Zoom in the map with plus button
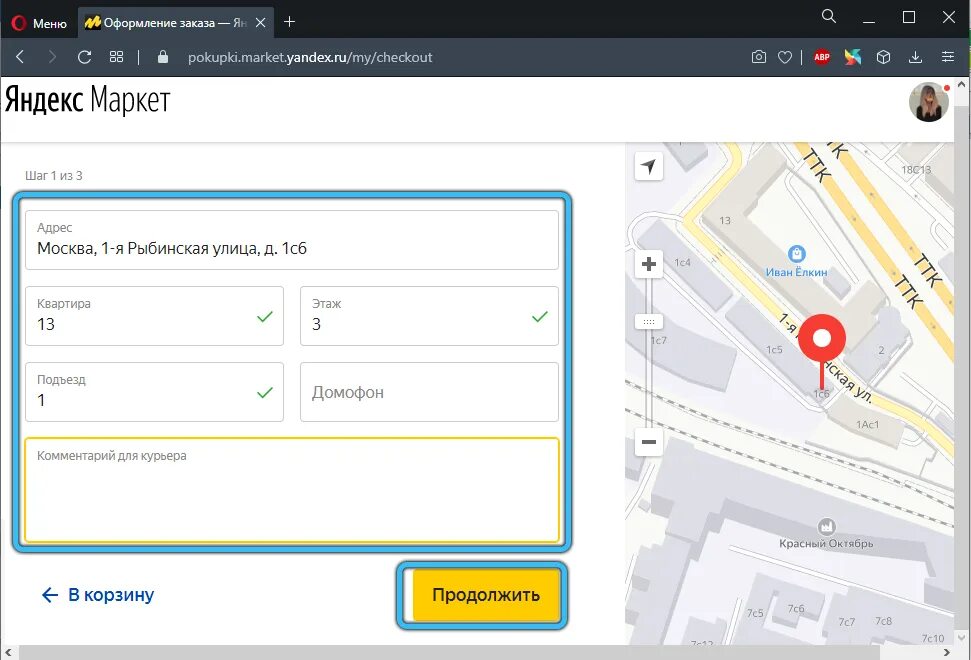971x660 pixels. pos(648,263)
